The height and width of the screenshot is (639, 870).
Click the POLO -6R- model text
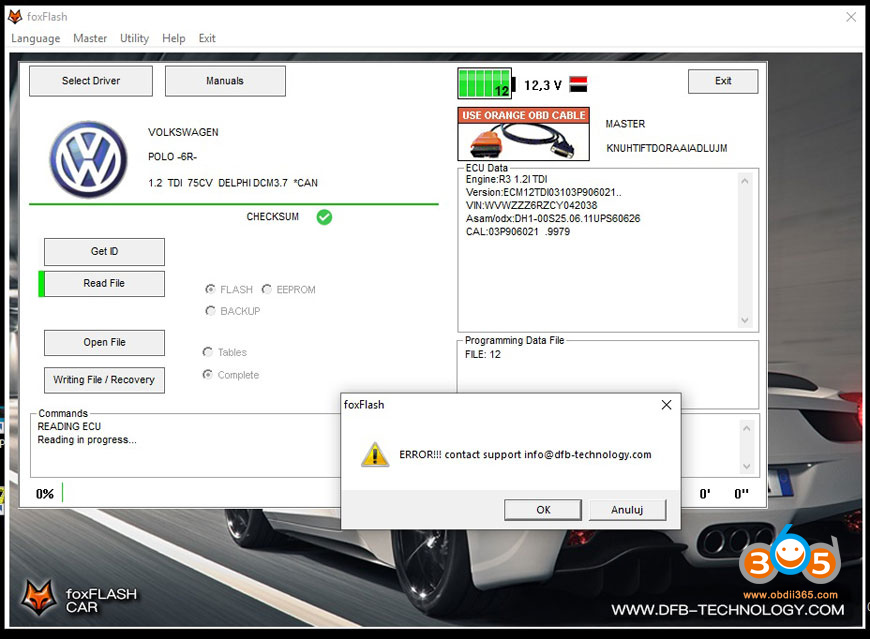pyautogui.click(x=173, y=157)
